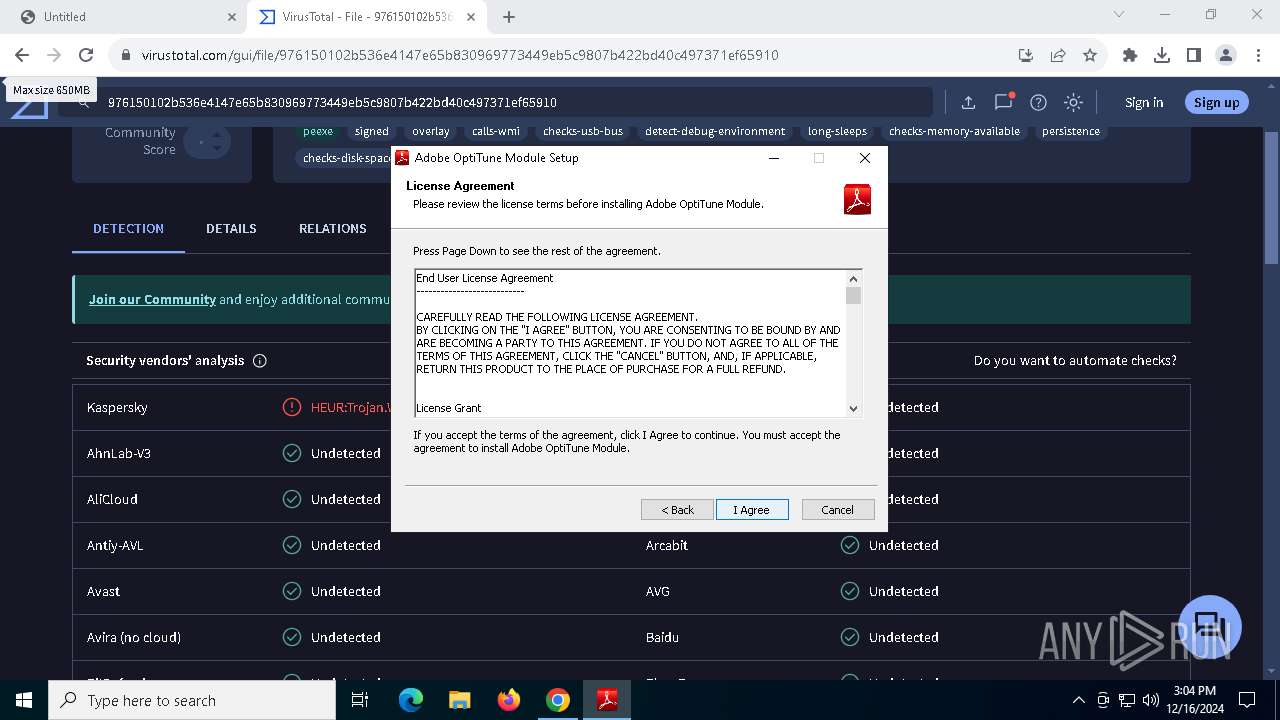Show hidden tray icons chevron

(1078, 700)
